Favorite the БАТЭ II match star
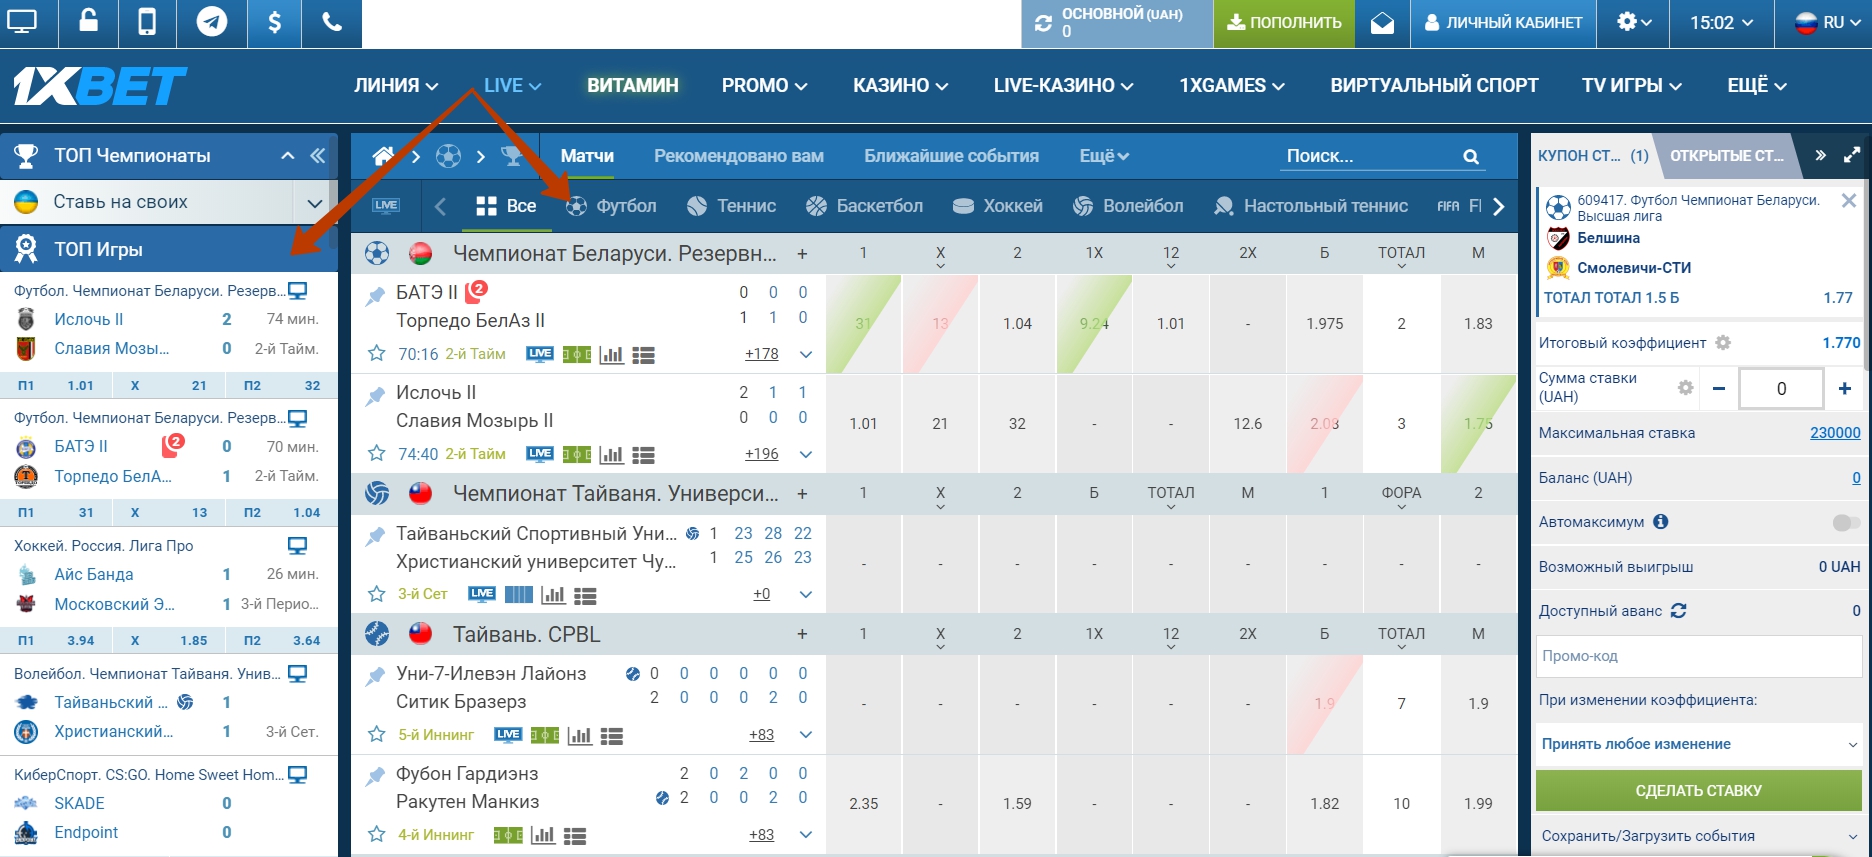Image resolution: width=1872 pixels, height=857 pixels. (376, 354)
